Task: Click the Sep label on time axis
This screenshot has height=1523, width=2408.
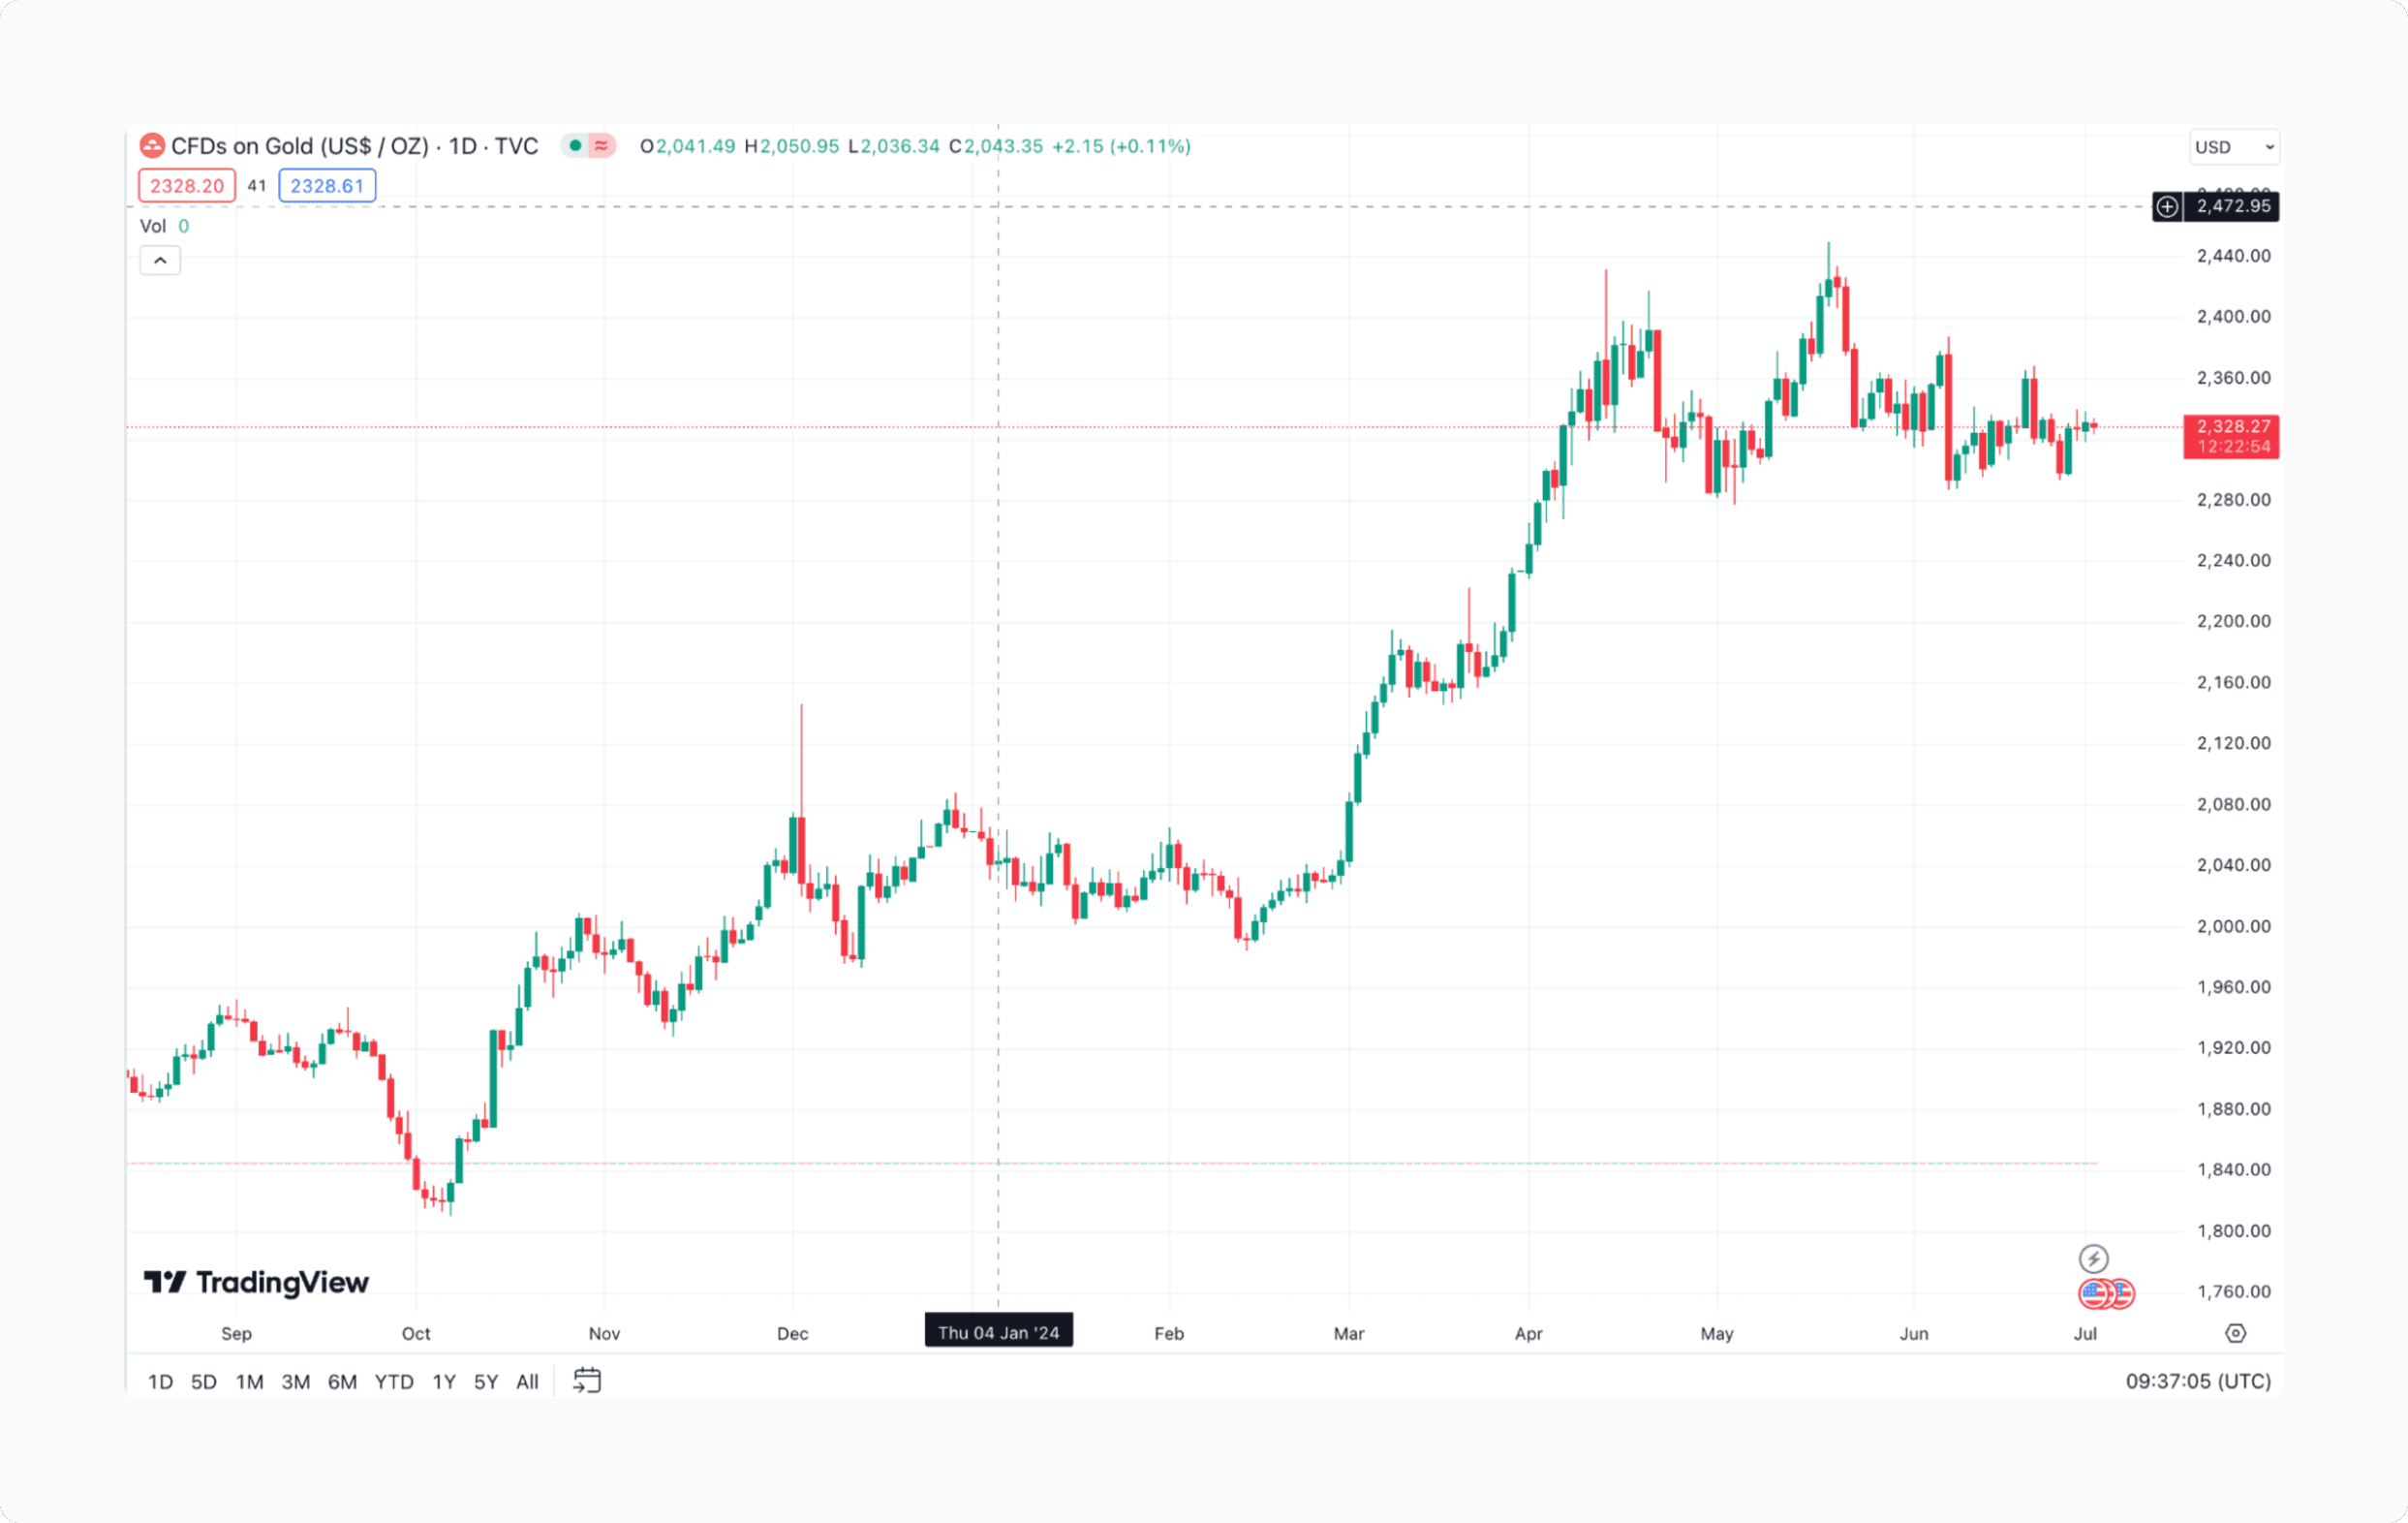Action: pyautogui.click(x=237, y=1334)
